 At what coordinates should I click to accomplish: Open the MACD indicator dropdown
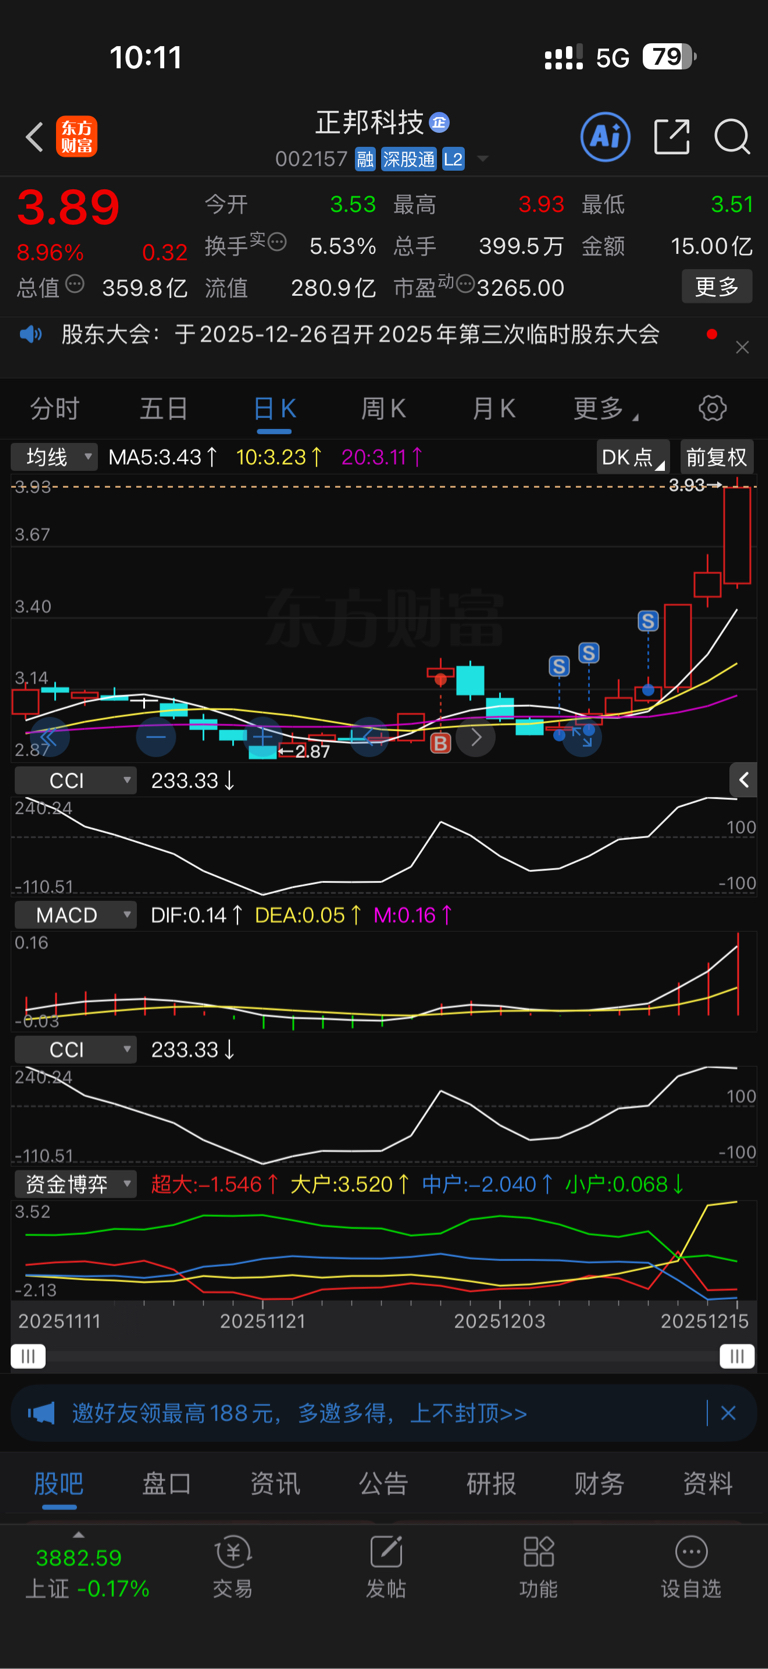coord(75,915)
